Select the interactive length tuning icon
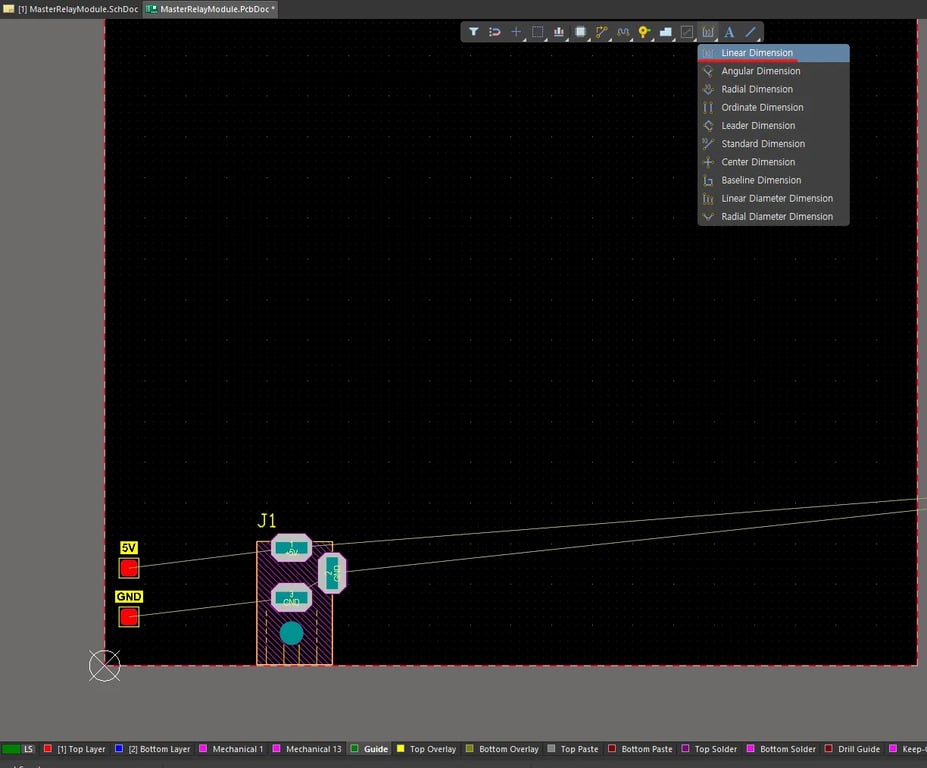The height and width of the screenshot is (768, 927). pyautogui.click(x=623, y=32)
